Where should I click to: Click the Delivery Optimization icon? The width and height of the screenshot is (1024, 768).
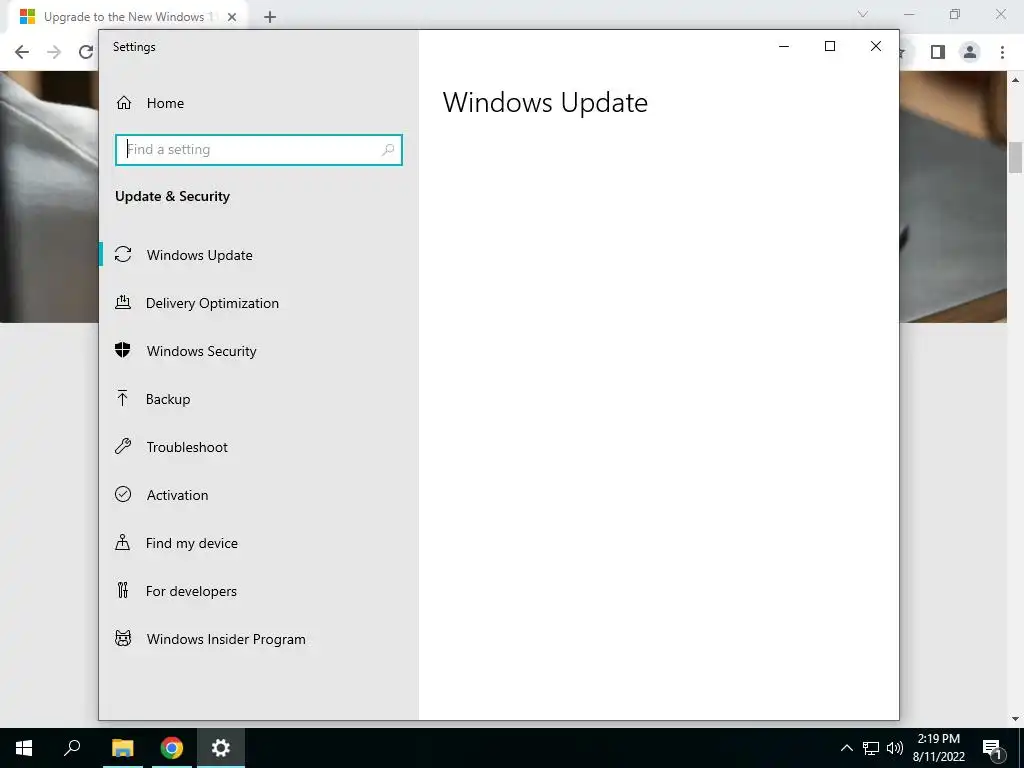click(123, 302)
